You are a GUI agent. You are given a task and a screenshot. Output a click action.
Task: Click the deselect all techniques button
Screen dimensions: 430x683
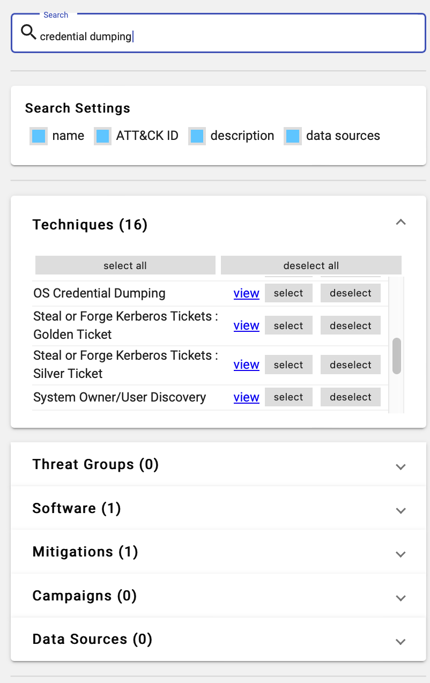tap(311, 265)
